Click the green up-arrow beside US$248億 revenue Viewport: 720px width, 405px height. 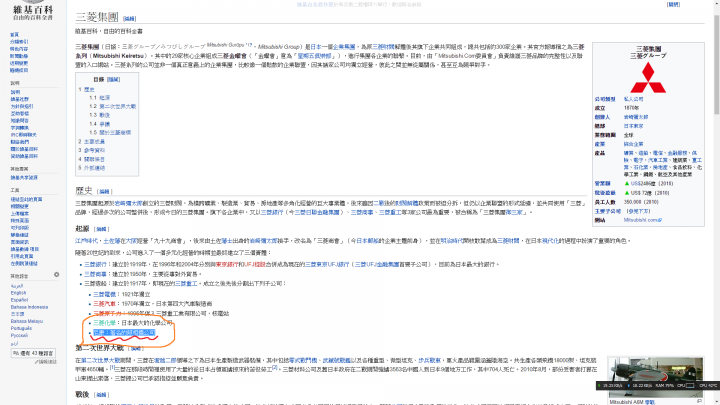coord(626,184)
